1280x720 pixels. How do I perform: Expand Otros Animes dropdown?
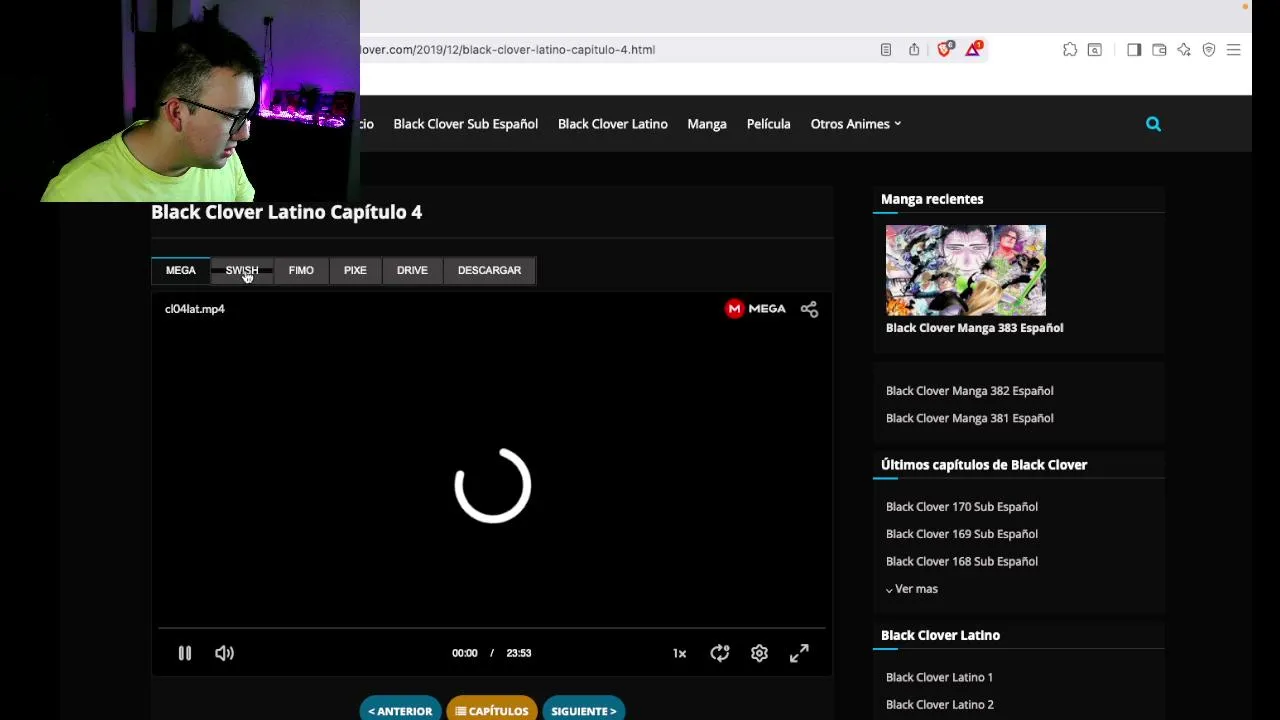click(x=856, y=124)
